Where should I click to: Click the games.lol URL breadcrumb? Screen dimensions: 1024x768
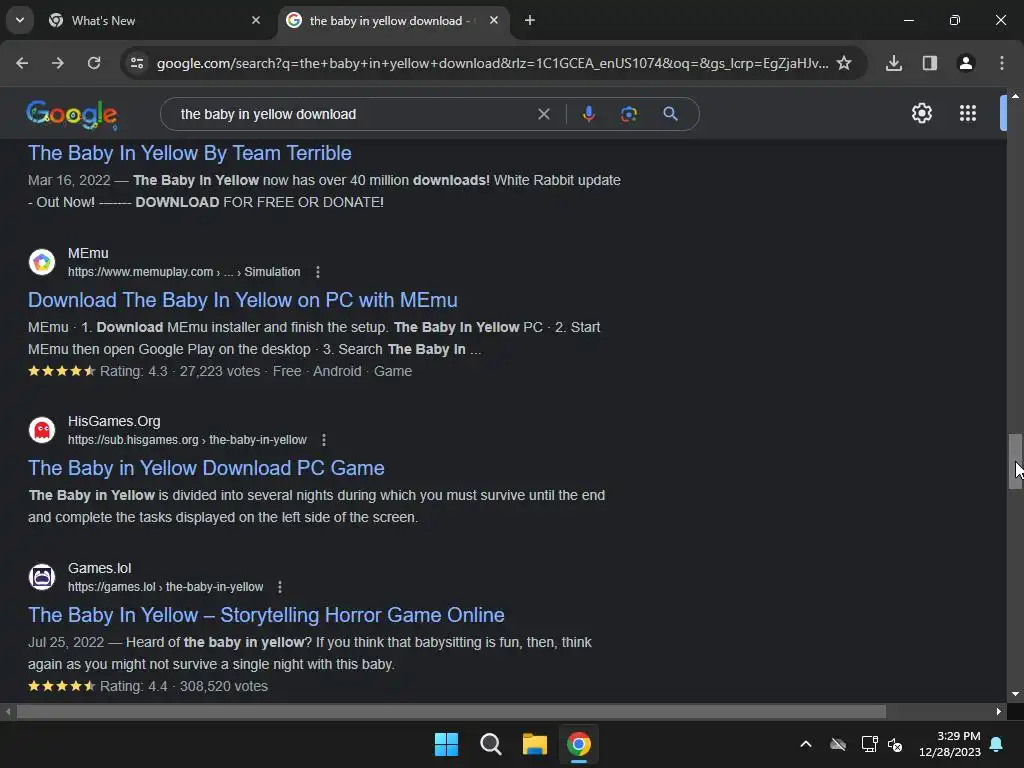click(x=166, y=587)
